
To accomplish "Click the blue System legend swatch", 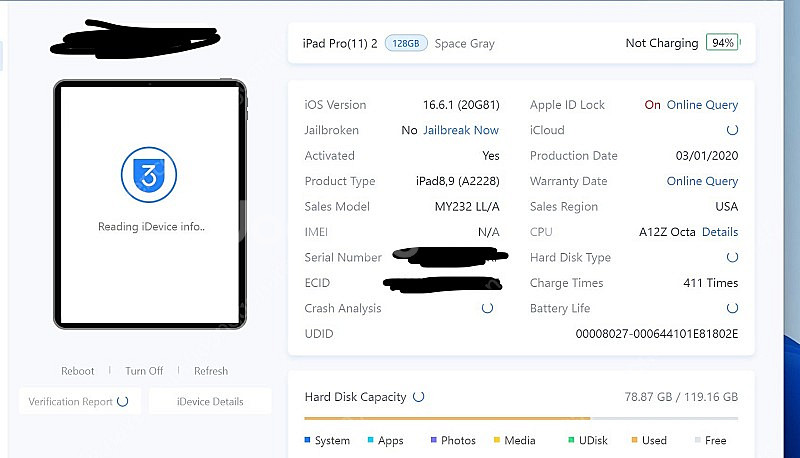I will [x=307, y=440].
